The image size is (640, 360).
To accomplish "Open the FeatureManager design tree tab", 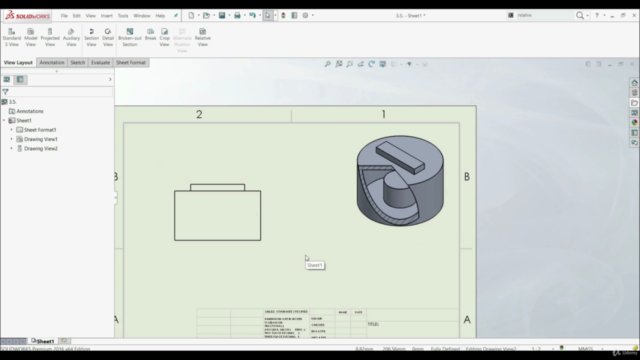I will 7,80.
